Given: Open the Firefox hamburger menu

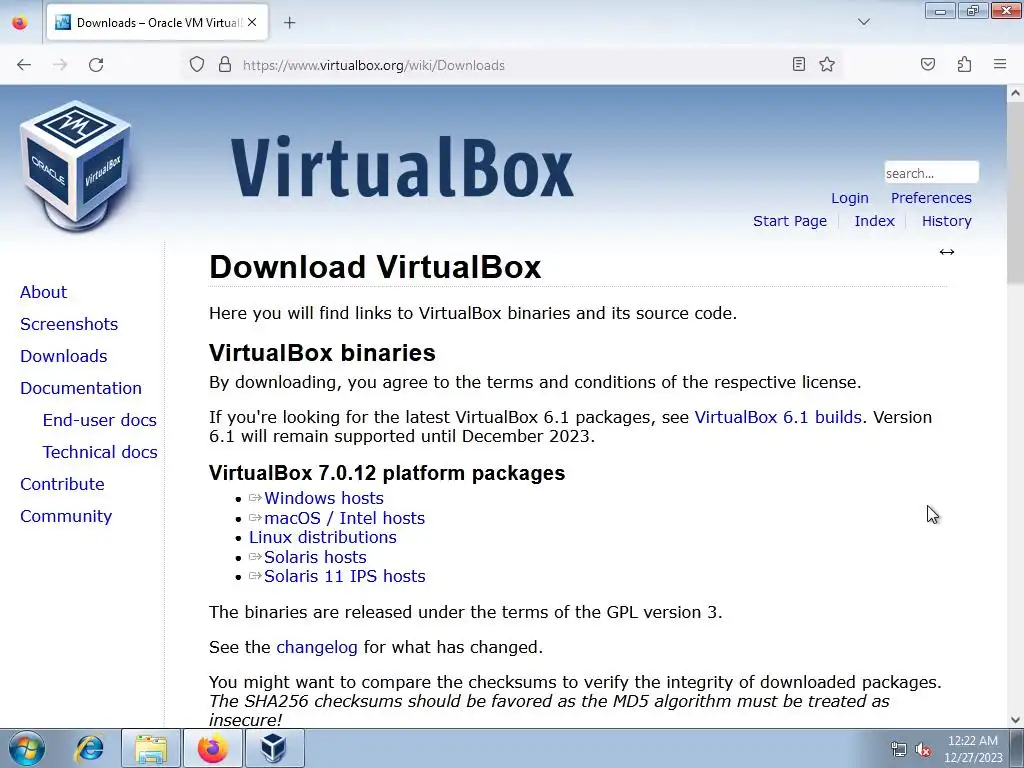Looking at the screenshot, I should [1000, 64].
